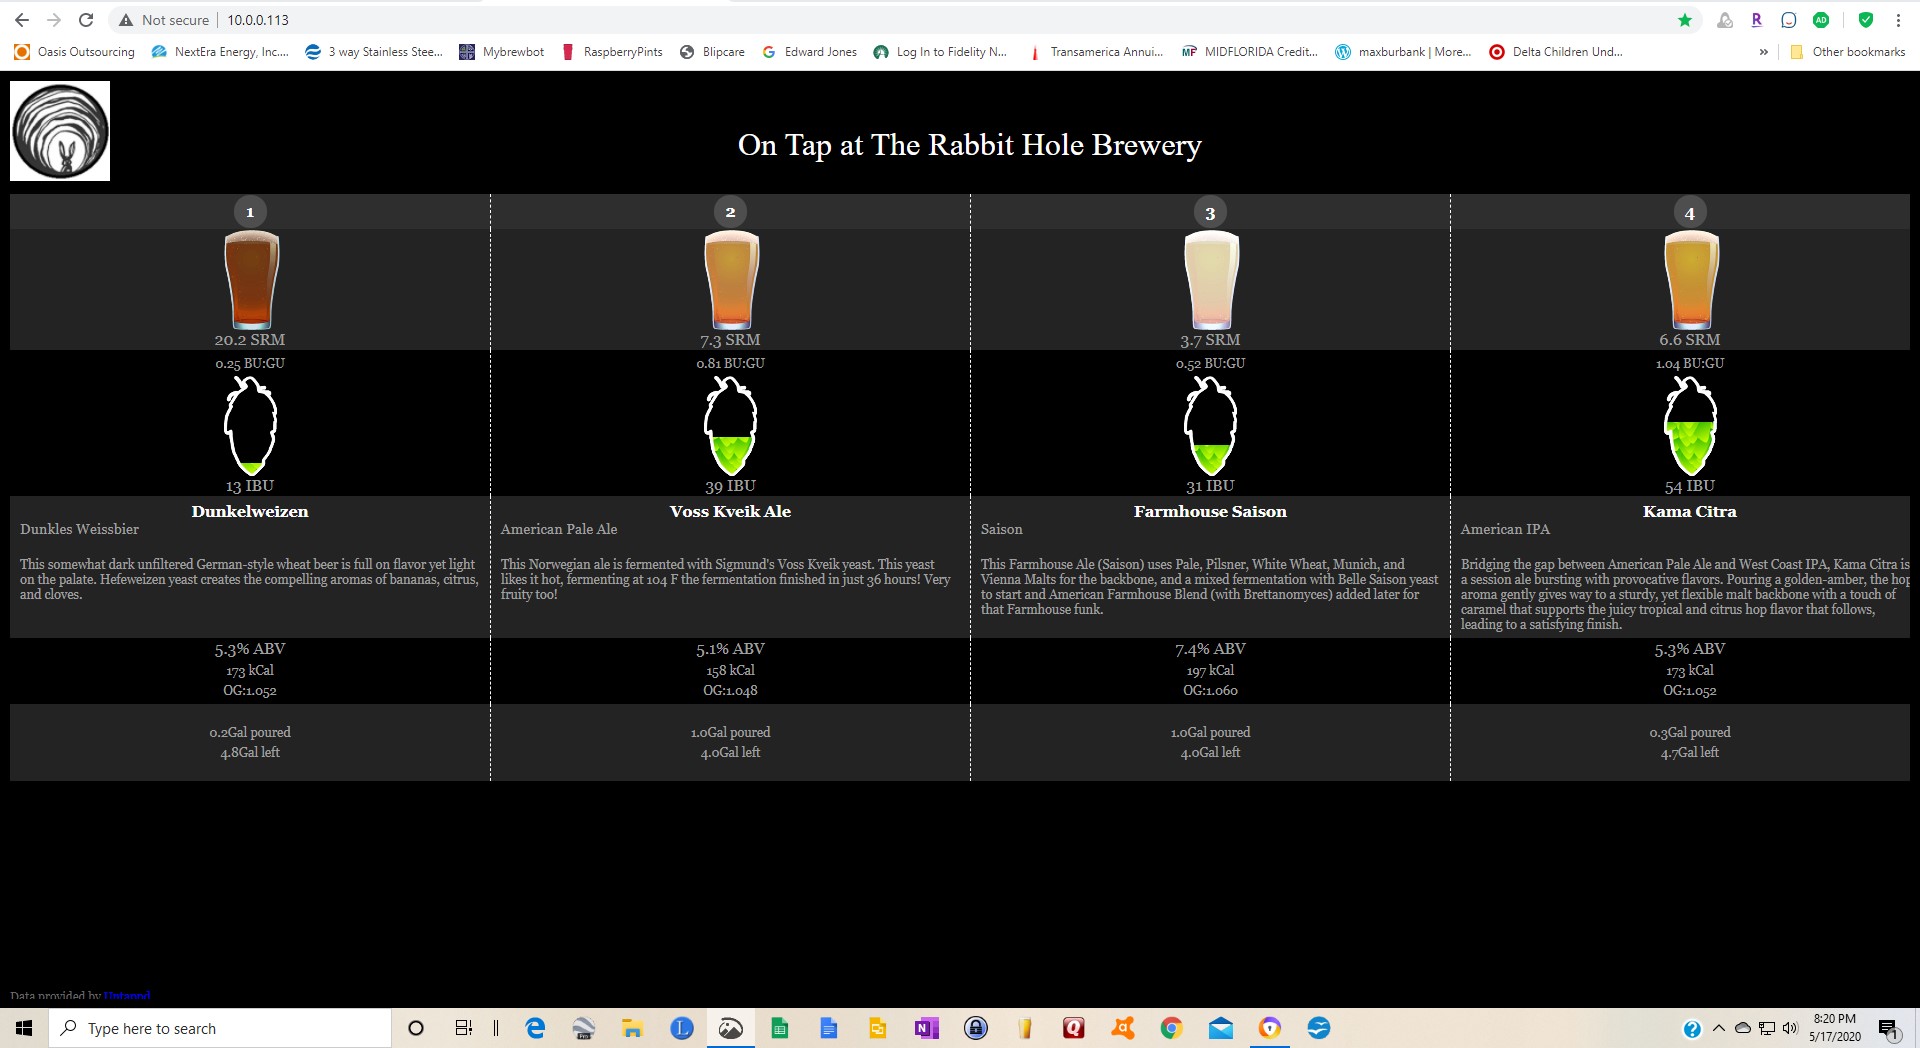Open the RaspberryPints bookmark
Screen dimensions: 1920x1048
[612, 52]
